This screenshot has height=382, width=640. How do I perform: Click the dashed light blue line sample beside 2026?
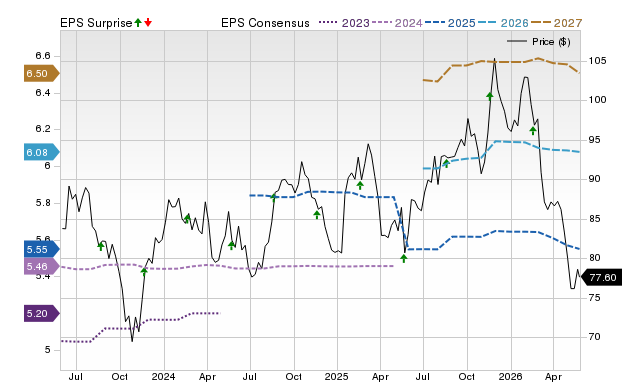click(487, 23)
